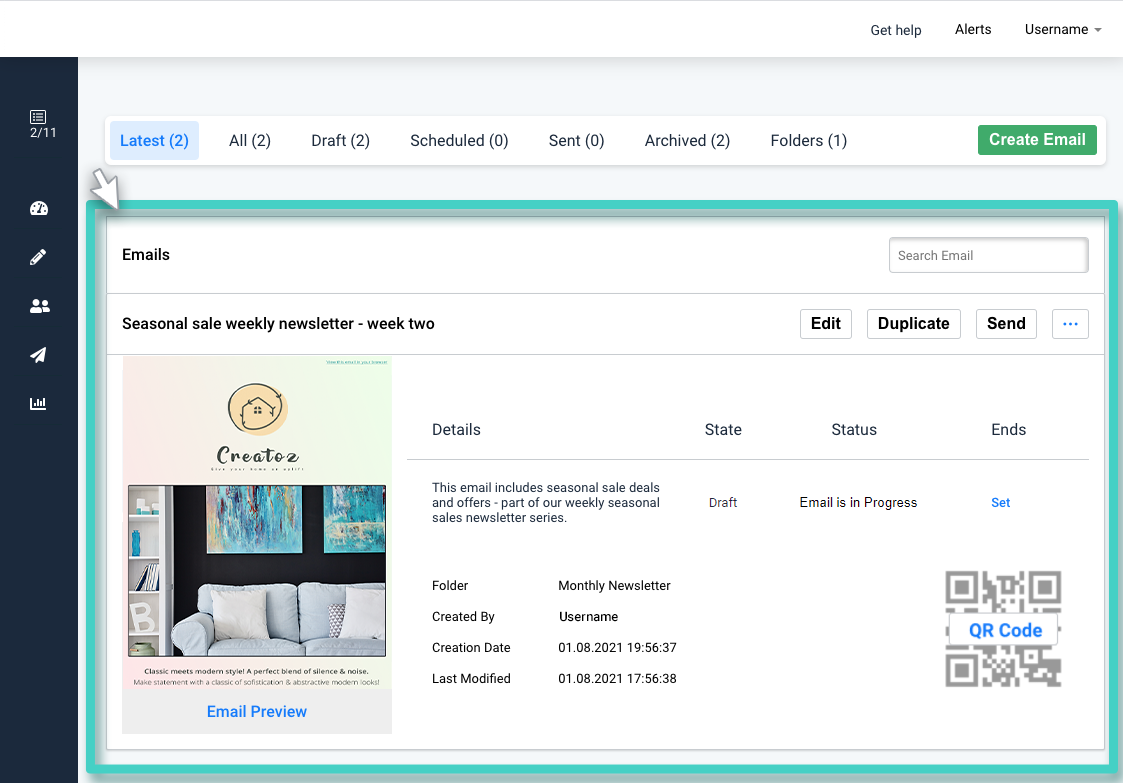
Task: Click the green Create Email button
Action: pos(1037,140)
